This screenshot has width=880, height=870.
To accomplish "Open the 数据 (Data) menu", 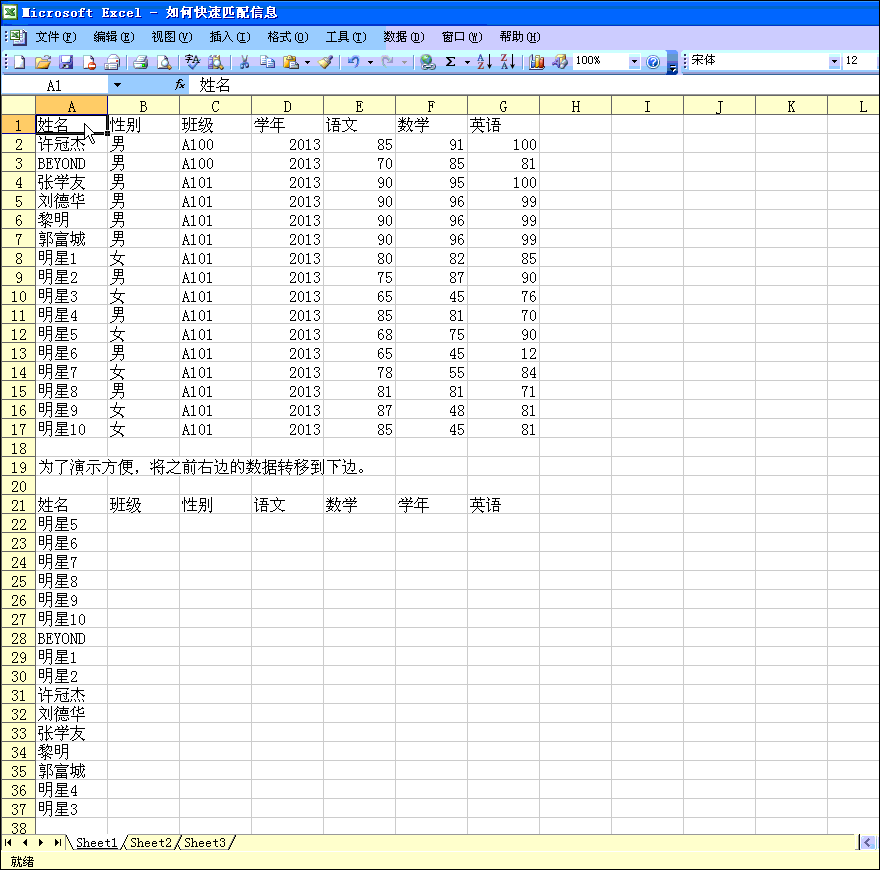I will [403, 37].
